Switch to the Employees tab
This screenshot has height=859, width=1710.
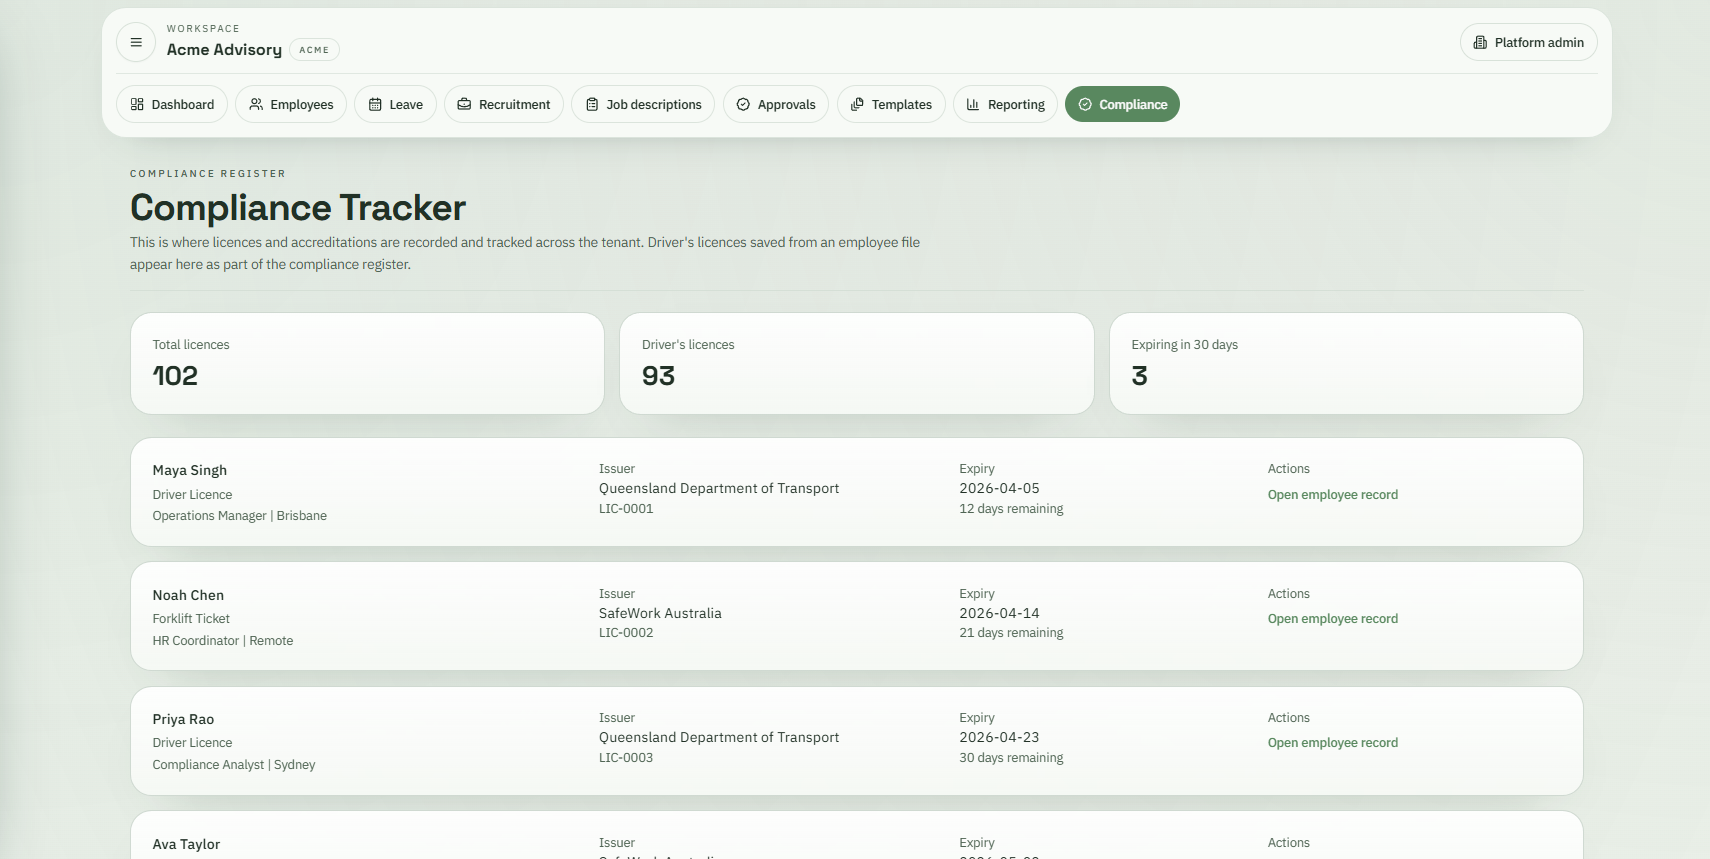pyautogui.click(x=291, y=104)
